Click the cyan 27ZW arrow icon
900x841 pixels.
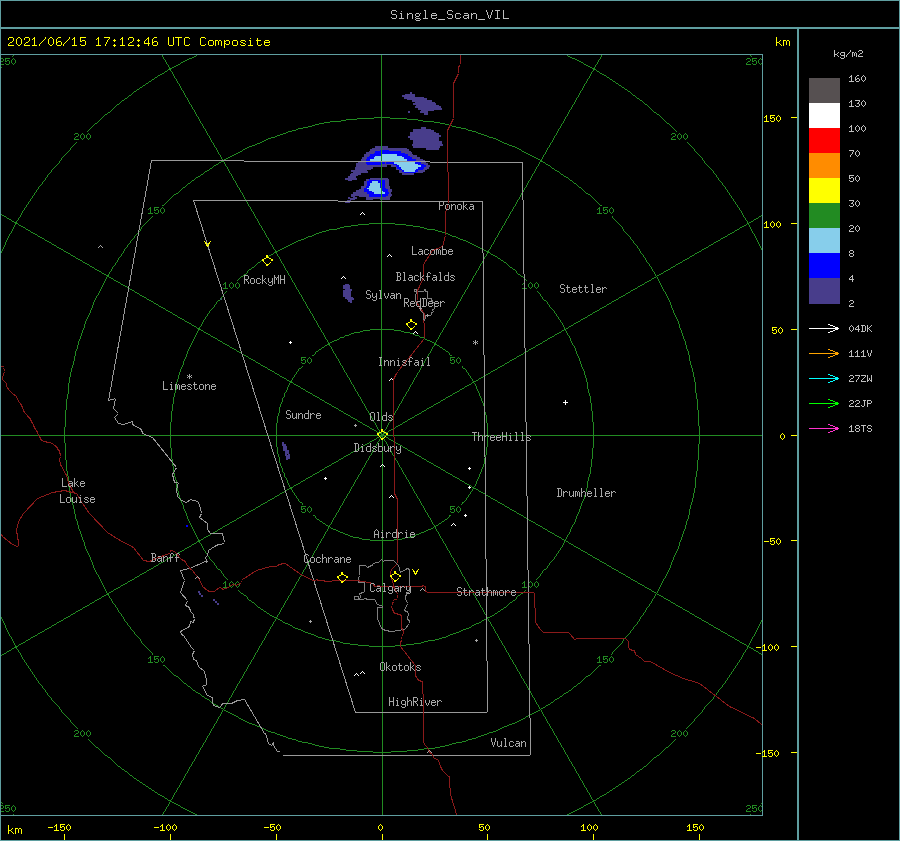[x=824, y=378]
